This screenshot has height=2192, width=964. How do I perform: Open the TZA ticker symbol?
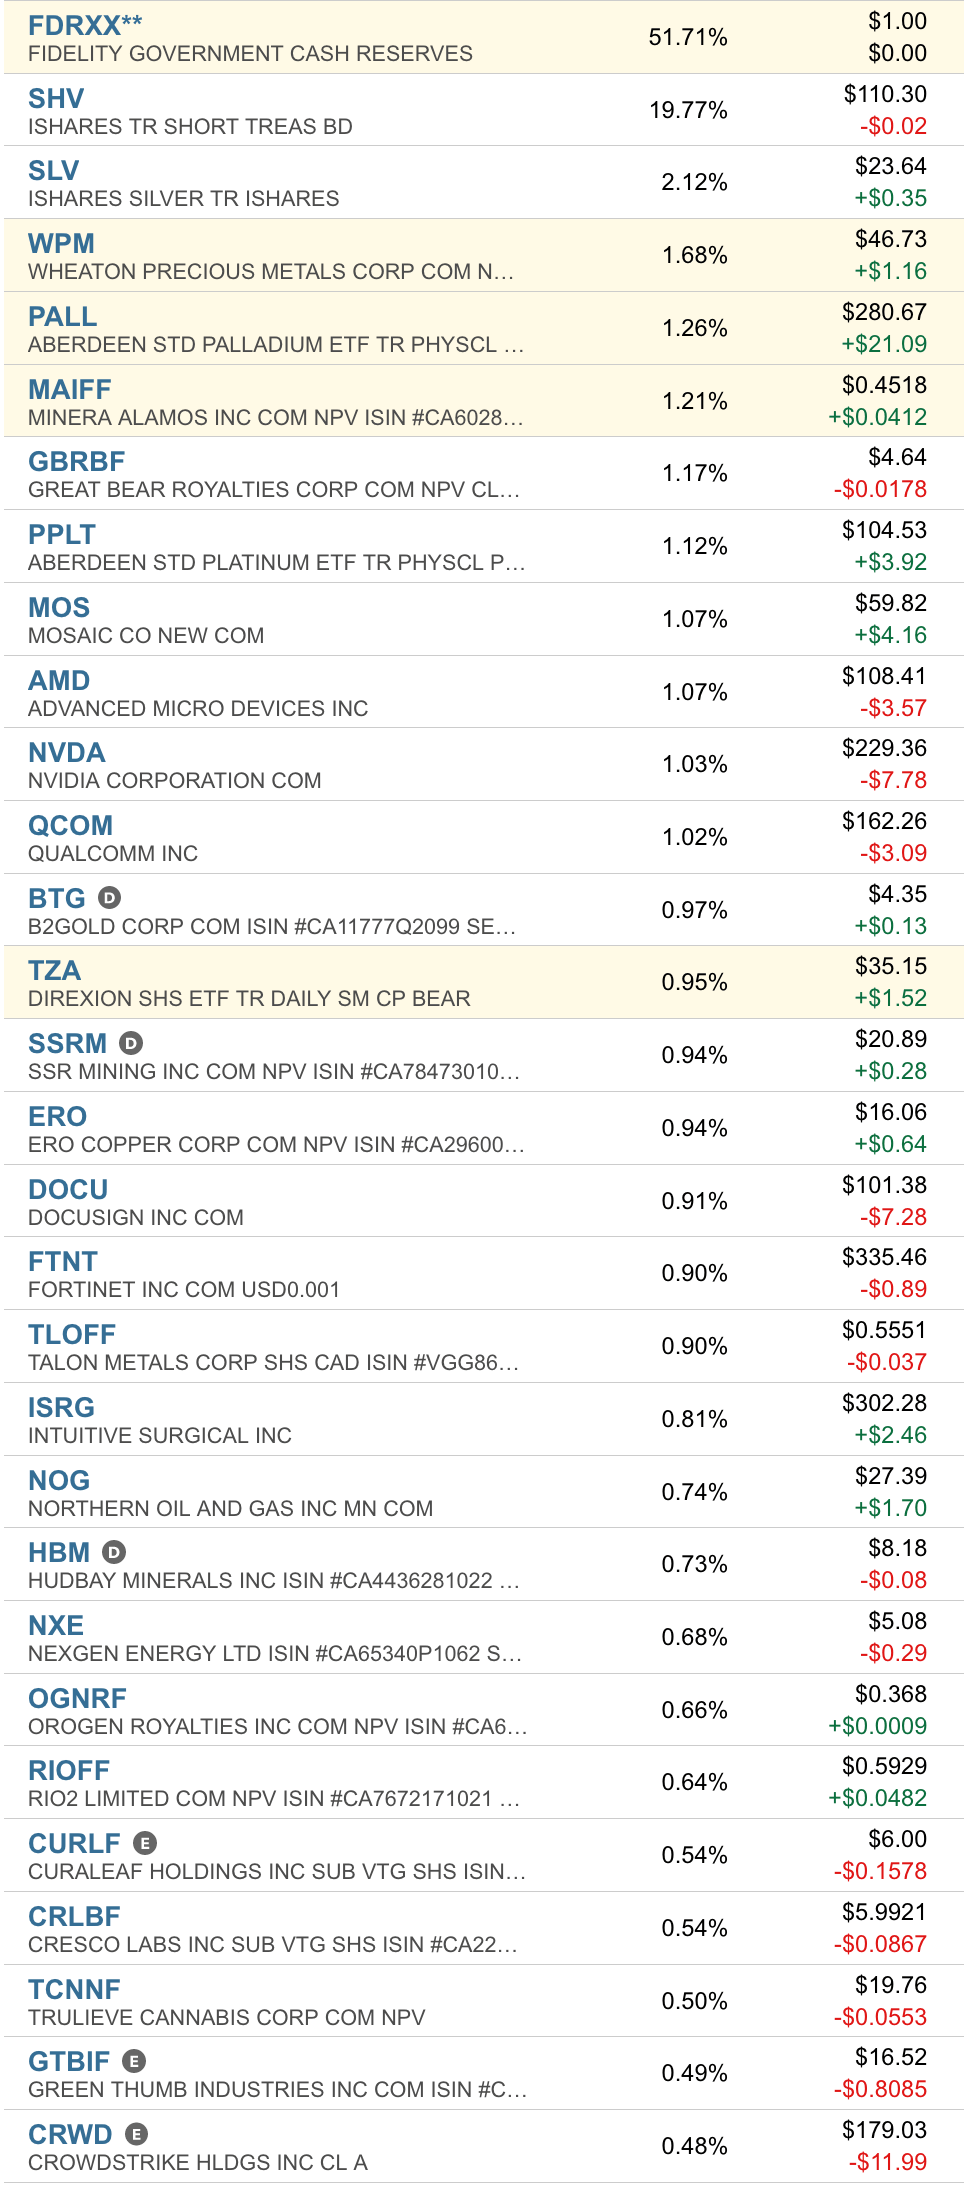click(x=55, y=970)
